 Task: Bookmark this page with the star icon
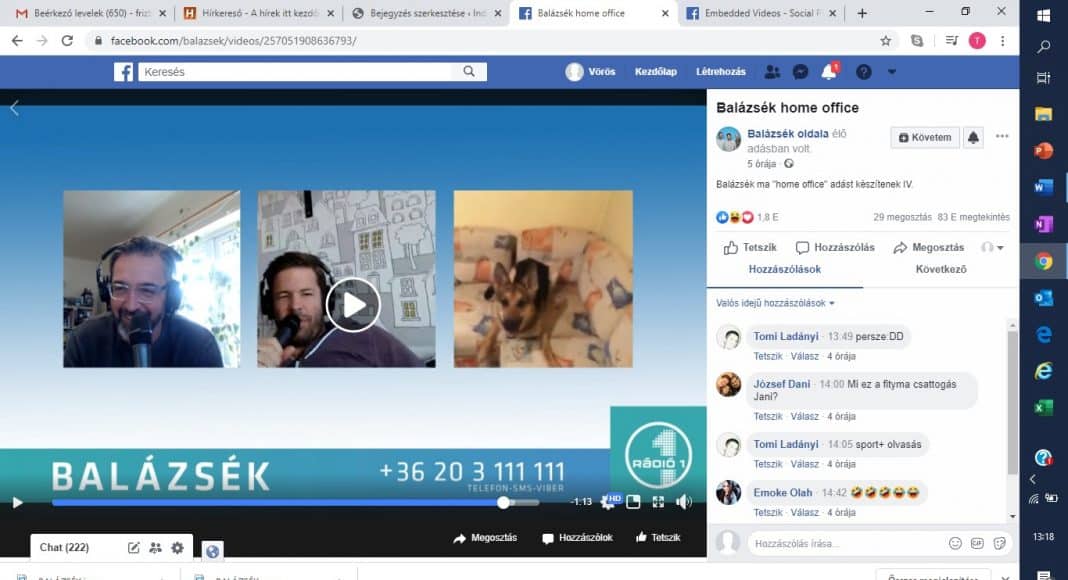click(885, 41)
